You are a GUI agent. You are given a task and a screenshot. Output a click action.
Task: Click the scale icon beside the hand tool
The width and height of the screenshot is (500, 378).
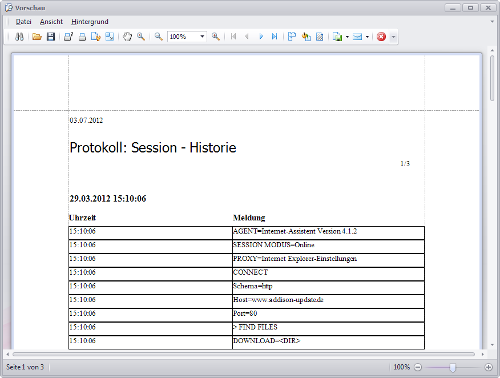[x=109, y=37]
